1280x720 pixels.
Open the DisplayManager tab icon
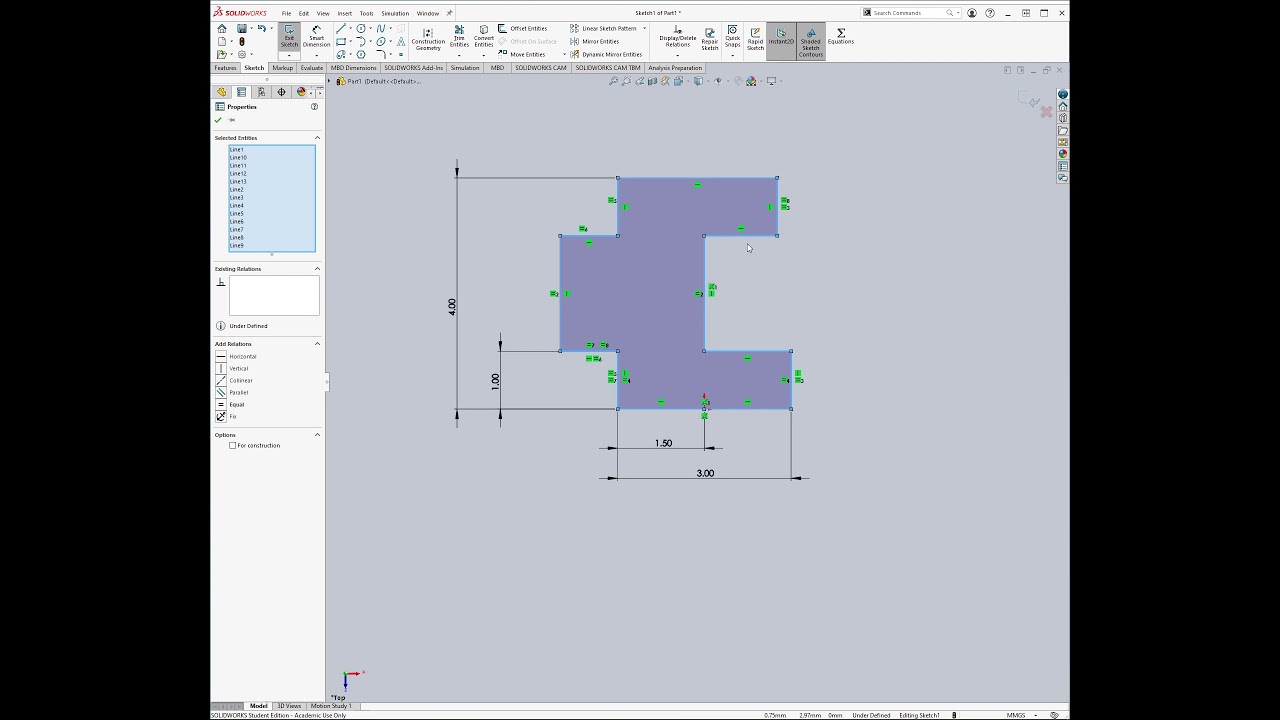301,92
